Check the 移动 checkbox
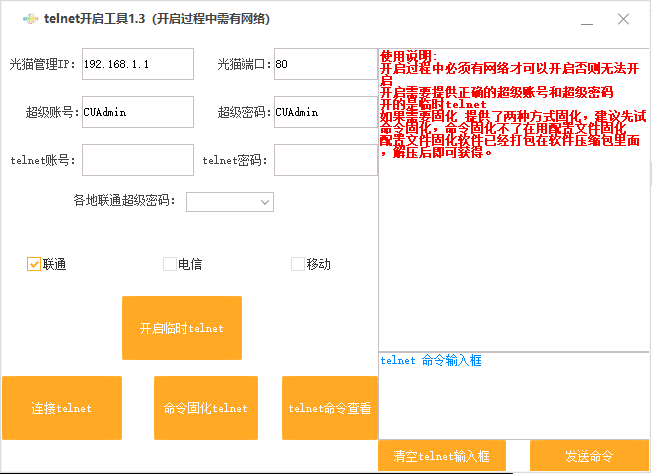This screenshot has width=652, height=474. tap(298, 264)
